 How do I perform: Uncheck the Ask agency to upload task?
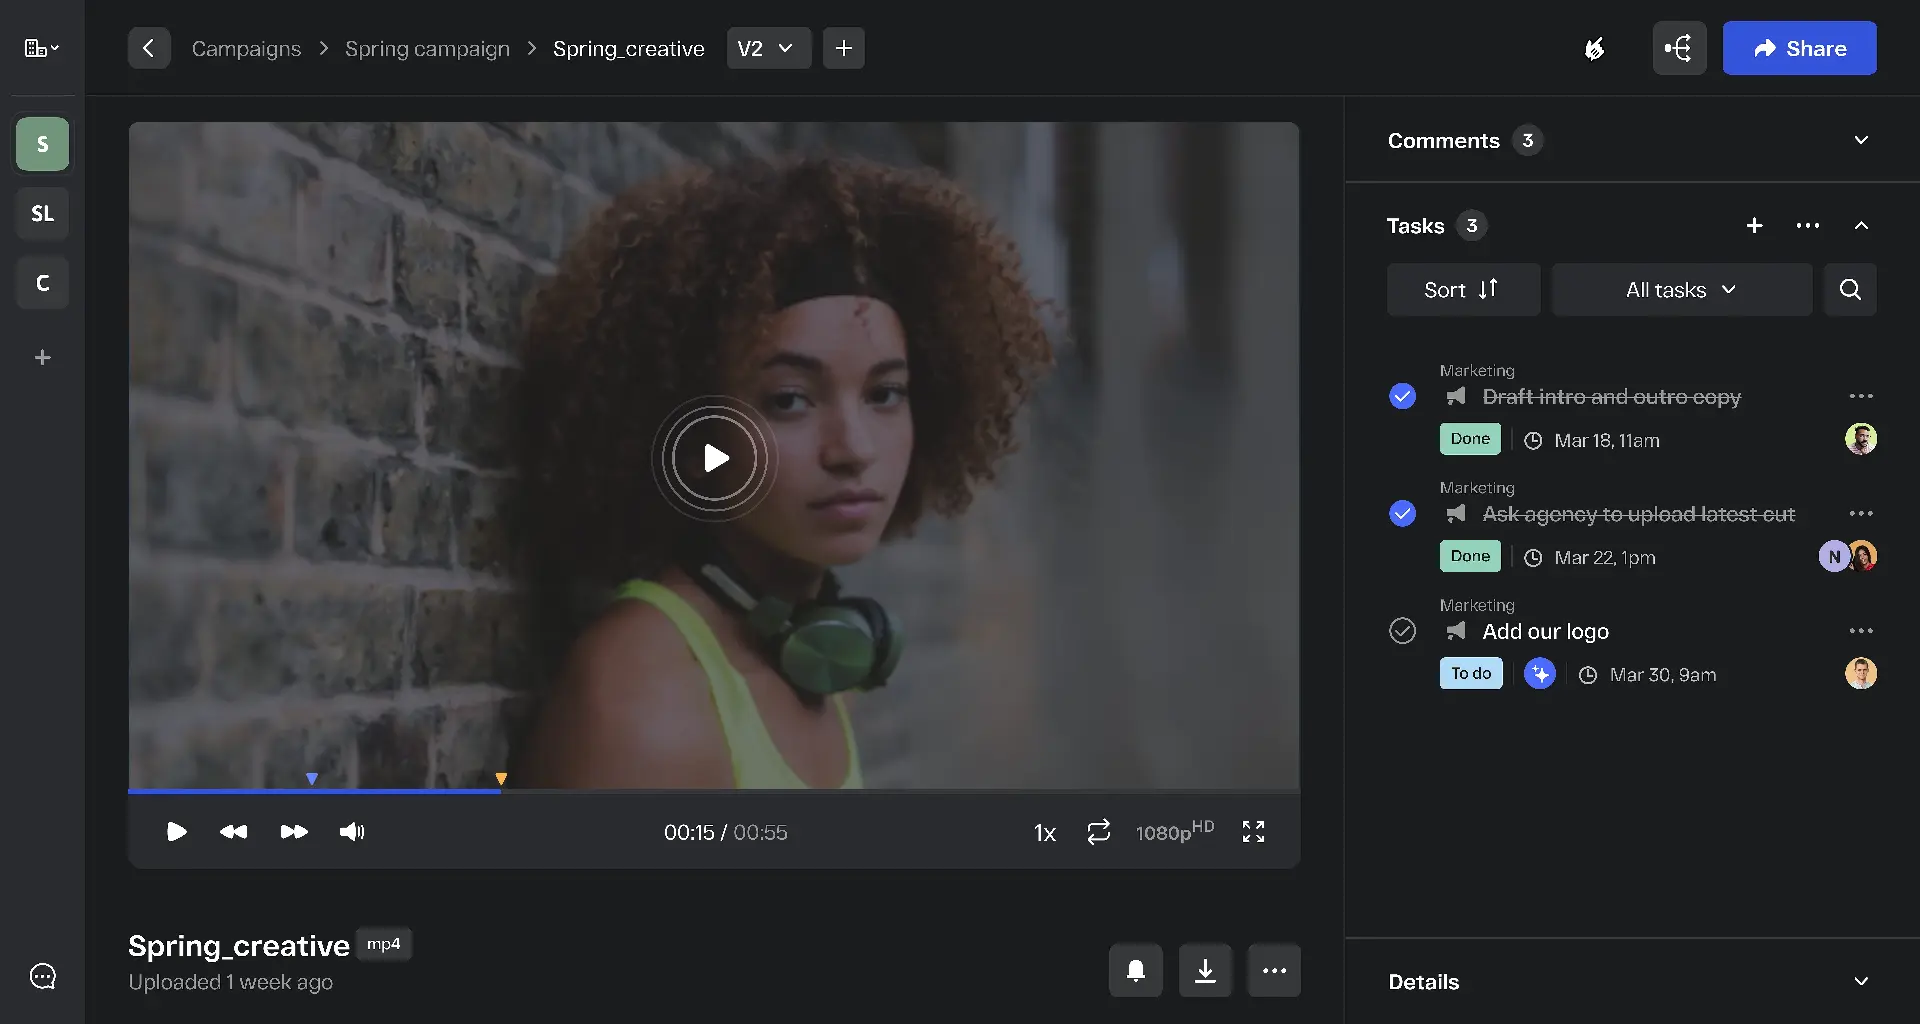coord(1402,514)
